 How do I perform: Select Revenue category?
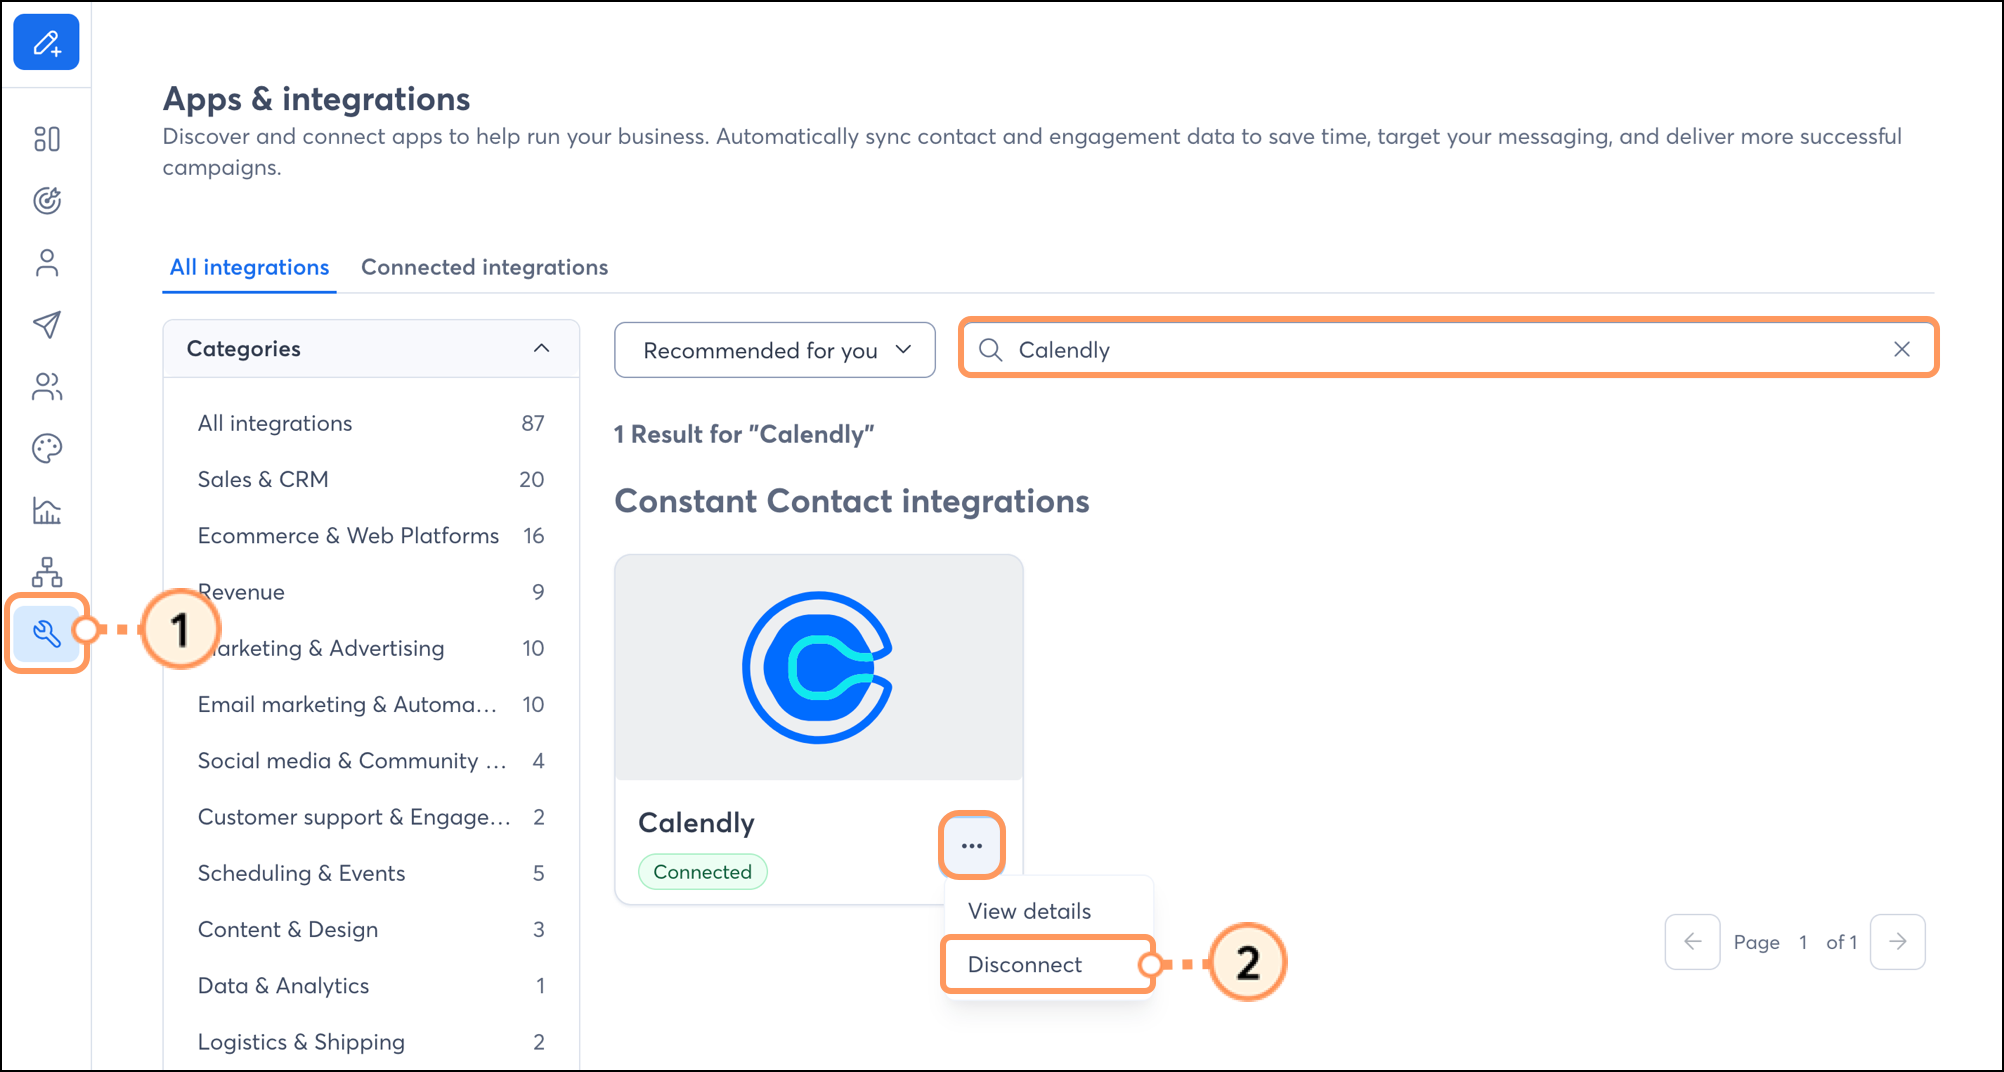[371, 592]
